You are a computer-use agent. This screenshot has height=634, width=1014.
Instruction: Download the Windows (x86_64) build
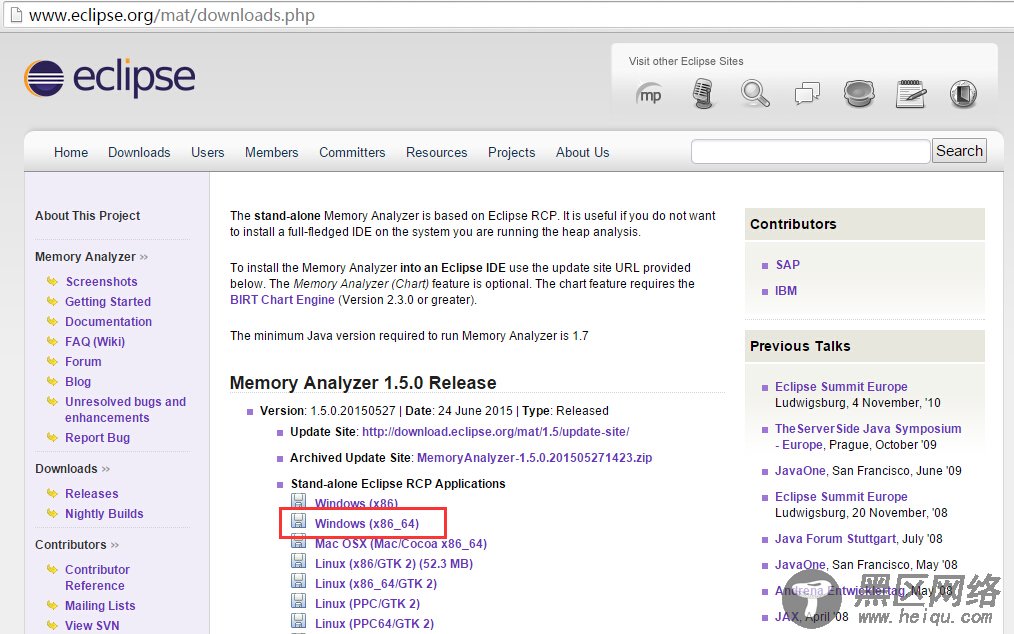[367, 523]
